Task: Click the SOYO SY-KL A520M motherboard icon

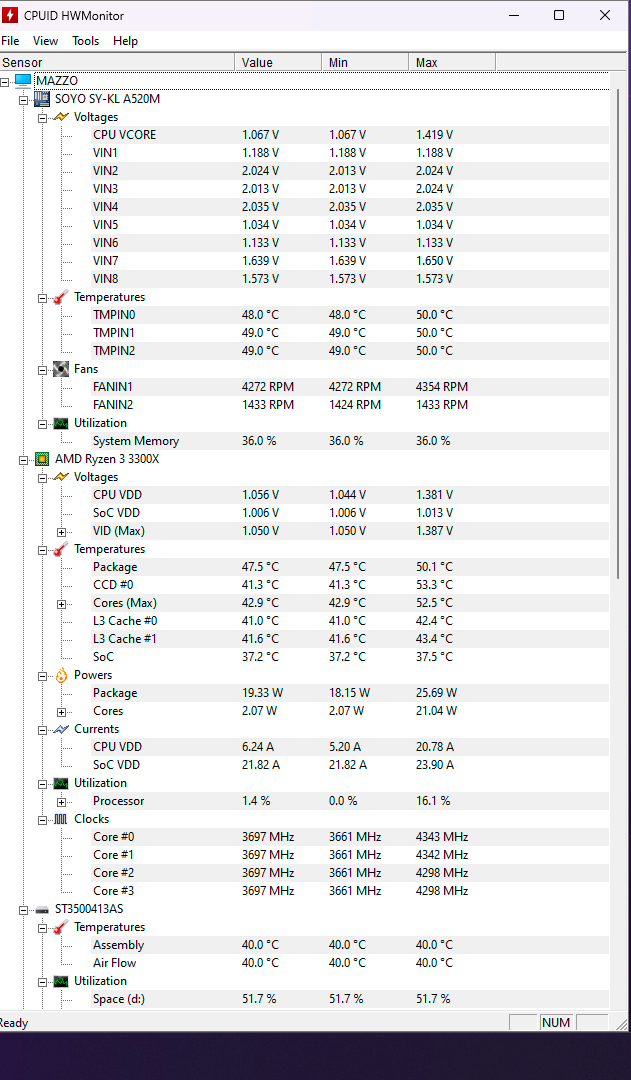Action: 42,98
